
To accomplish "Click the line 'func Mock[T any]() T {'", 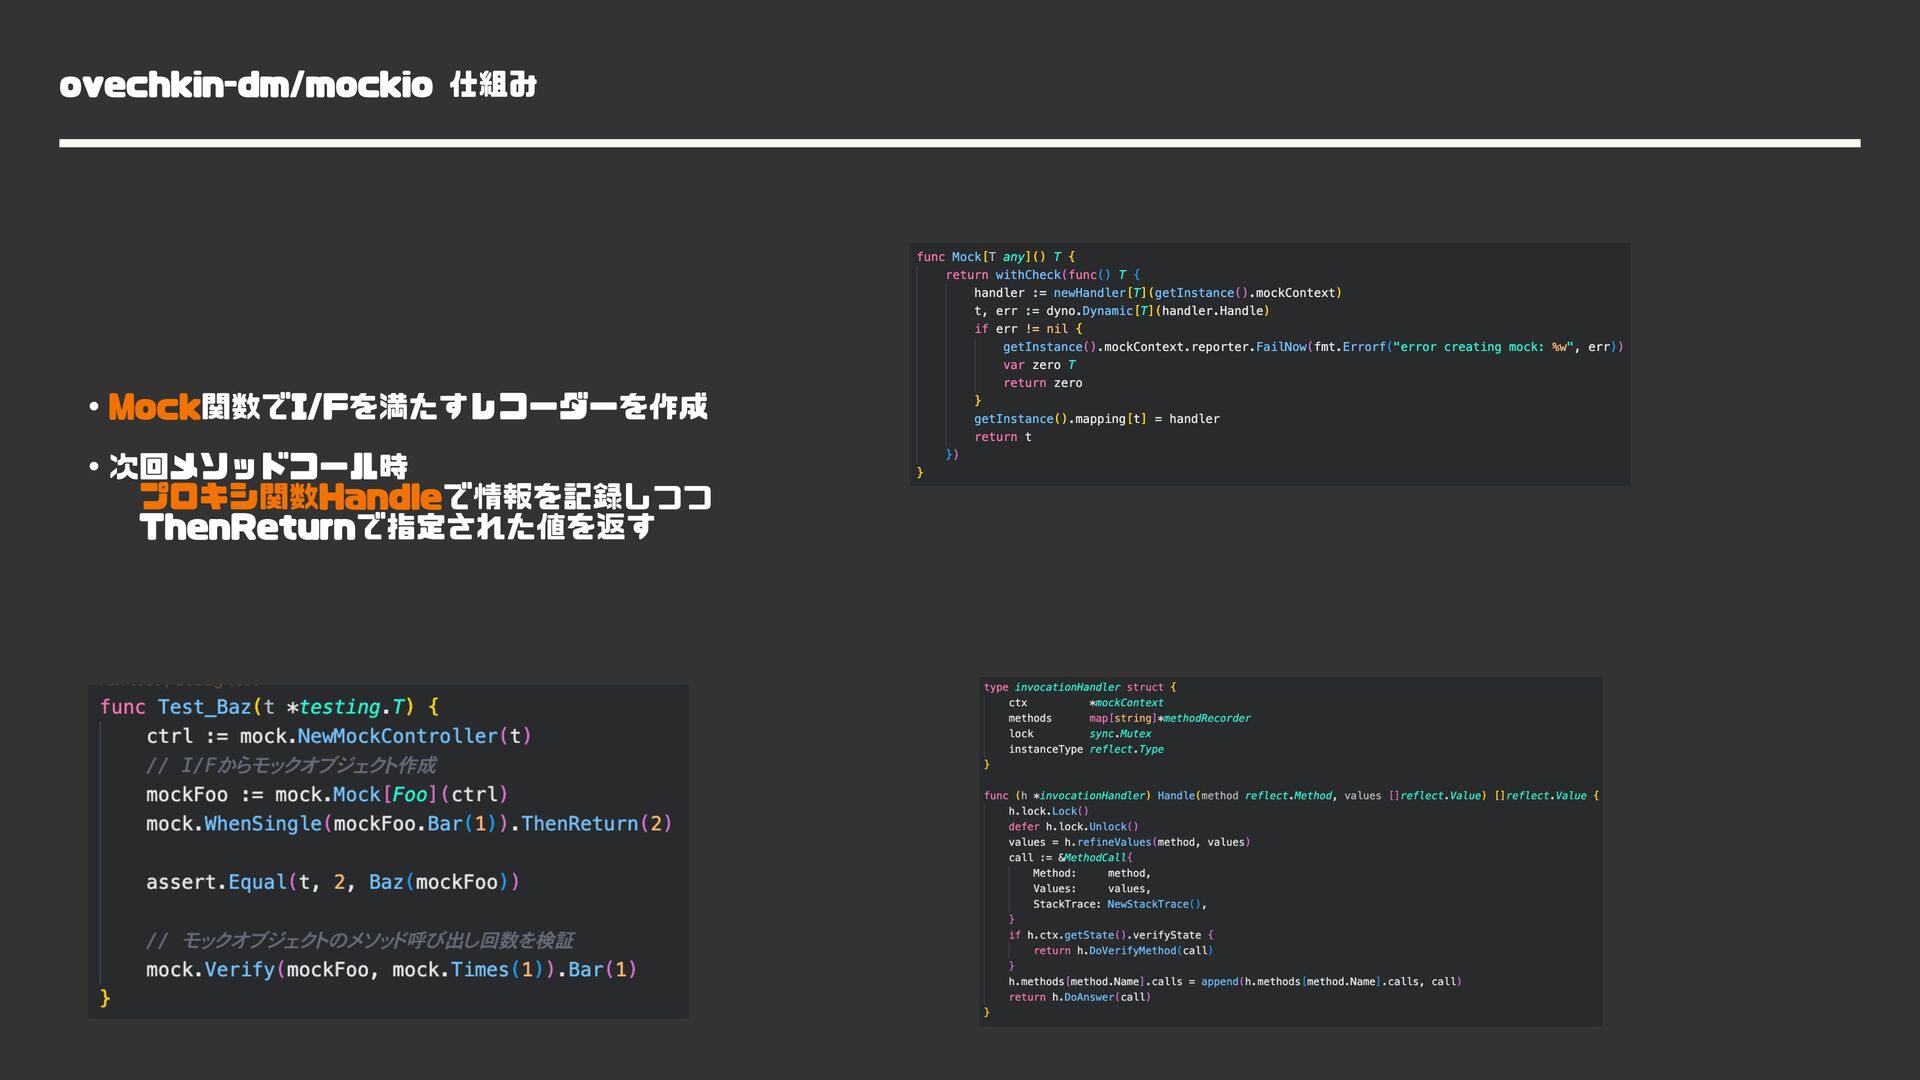I will (x=996, y=257).
